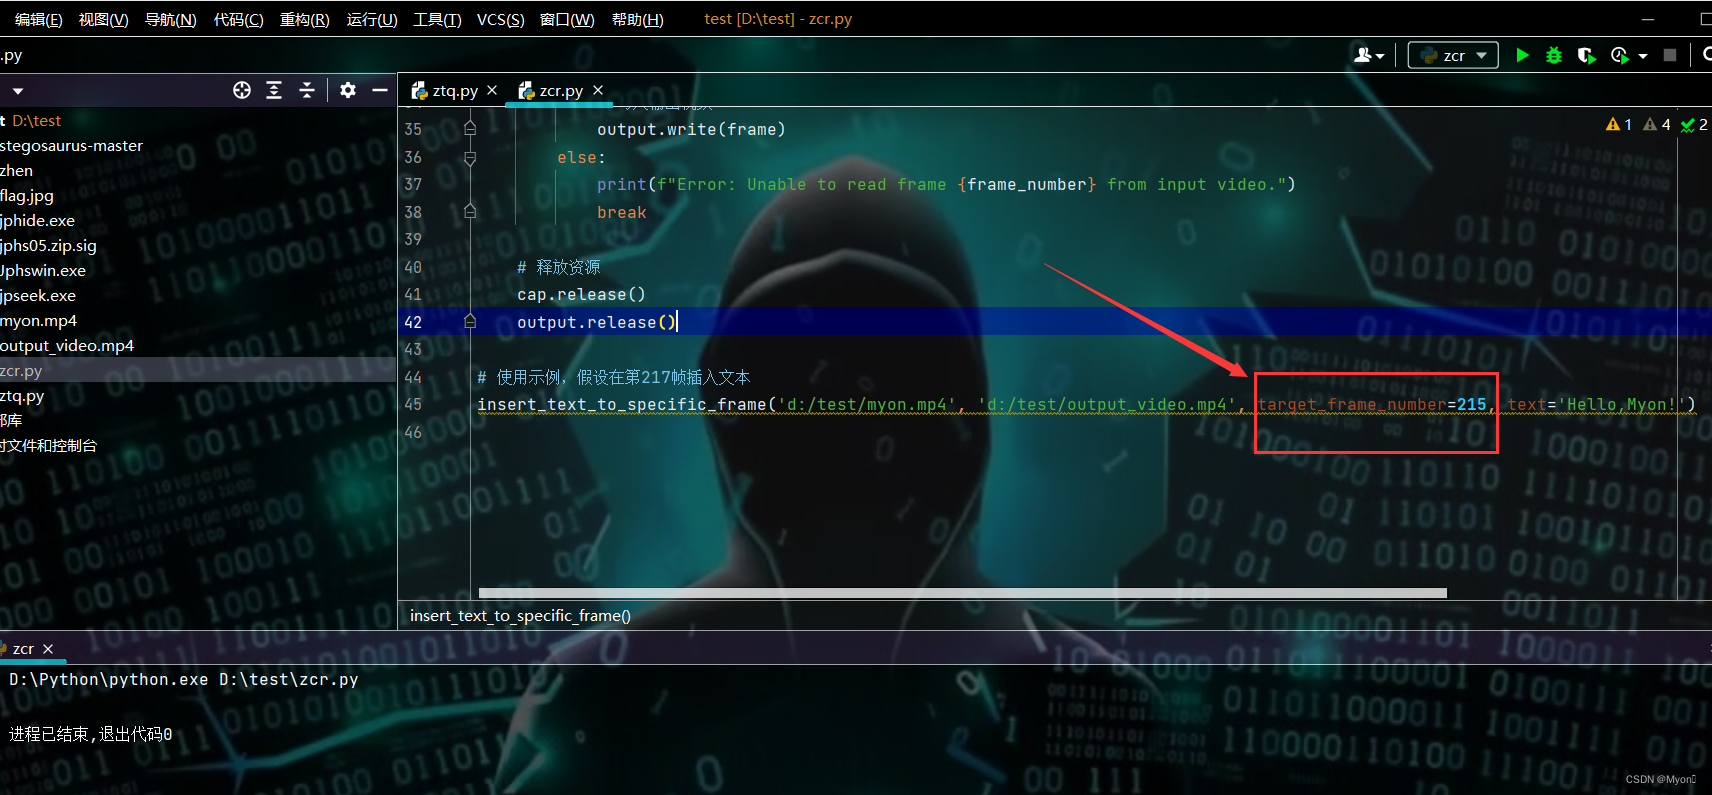Open the profiler run icon

click(x=1620, y=55)
